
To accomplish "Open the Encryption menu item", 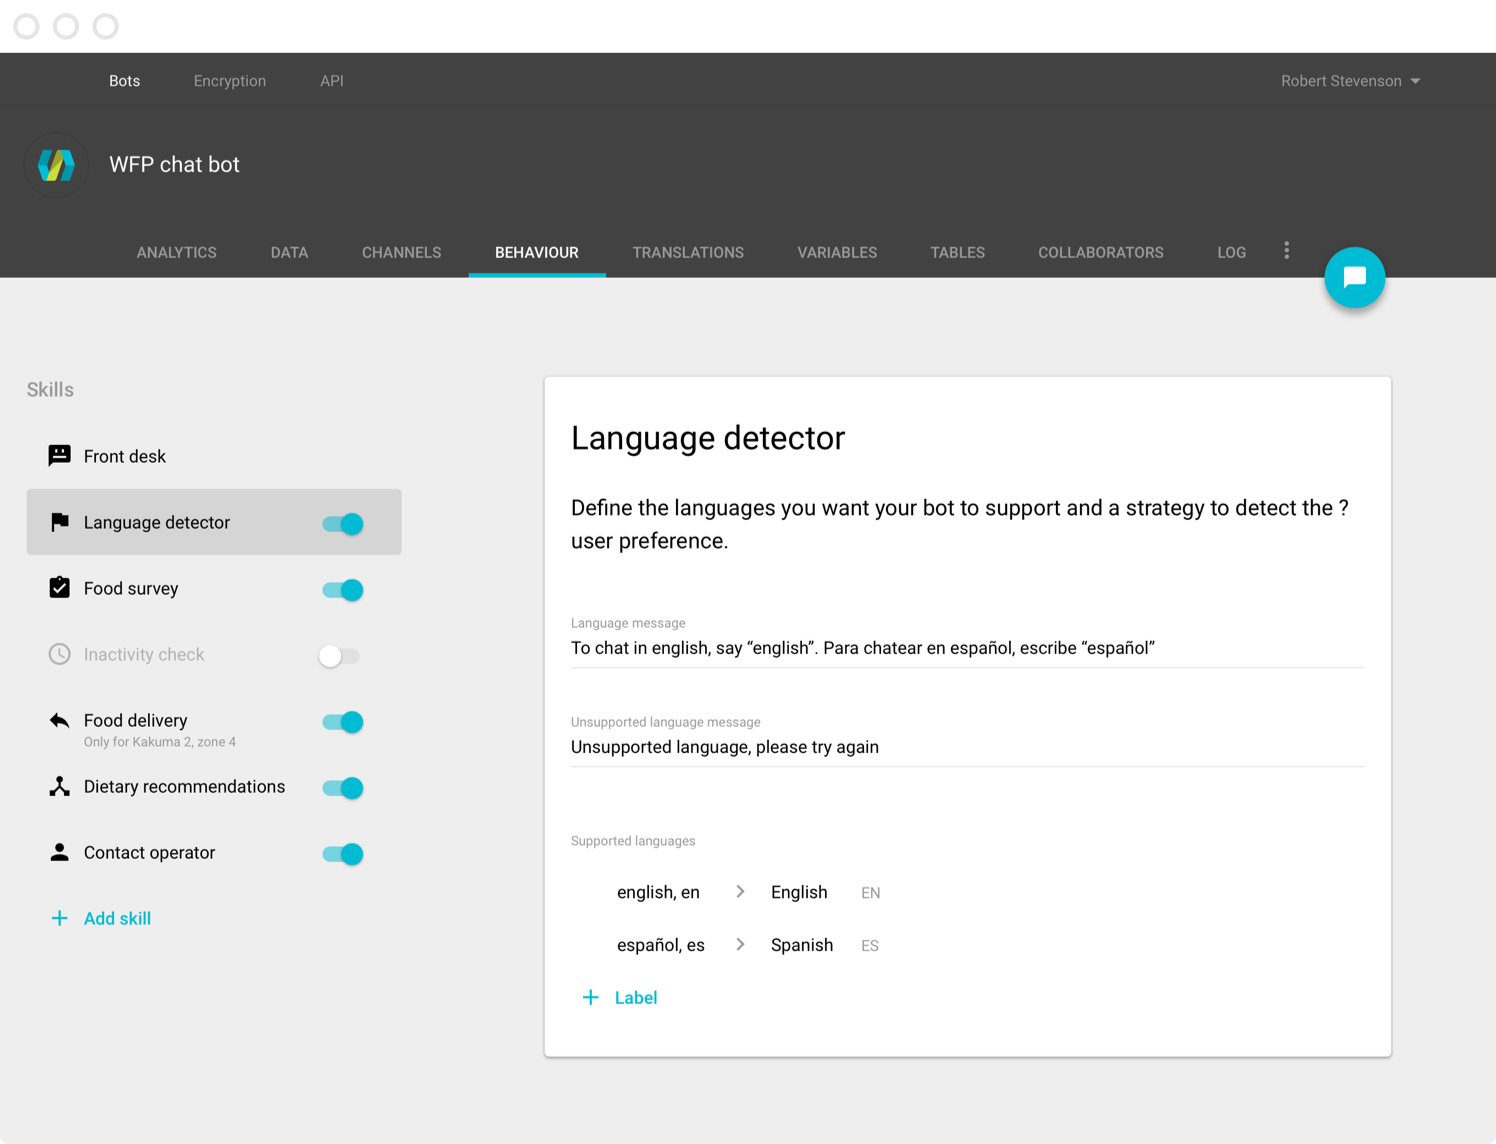I will coord(230,81).
